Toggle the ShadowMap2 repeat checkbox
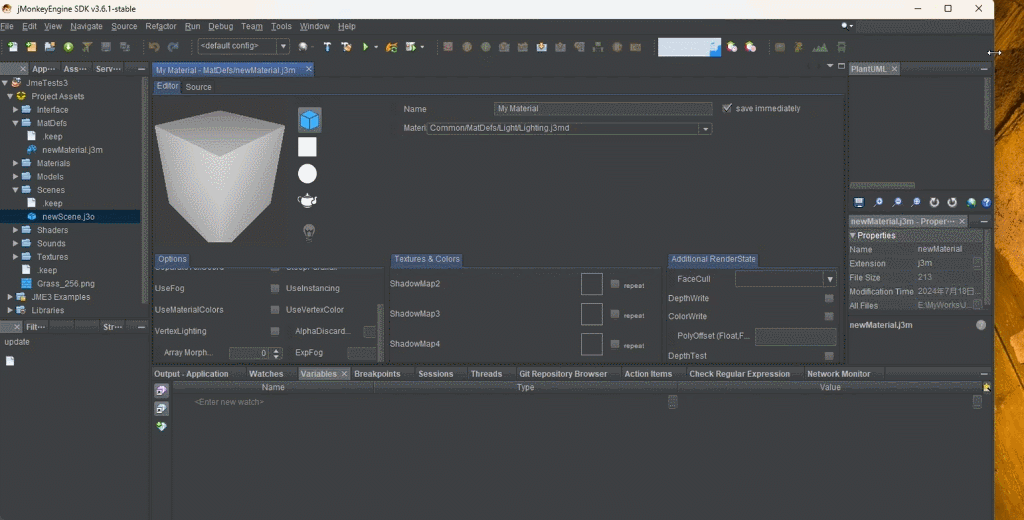1024x520 pixels. pyautogui.click(x=615, y=284)
